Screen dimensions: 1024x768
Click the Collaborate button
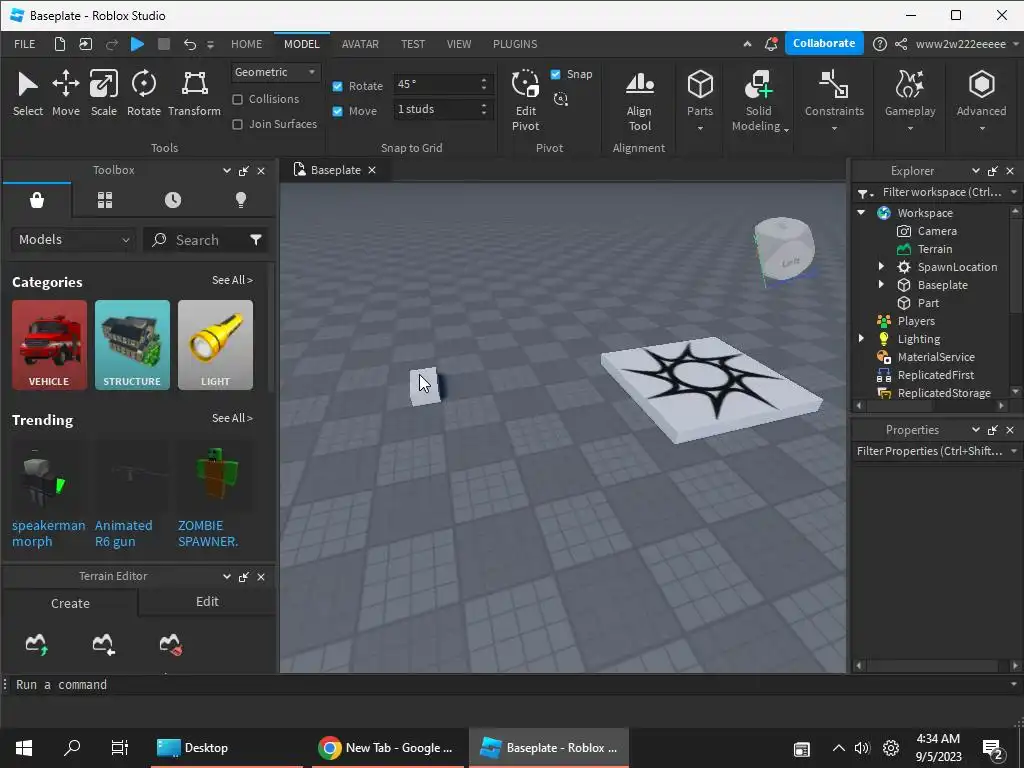click(x=824, y=43)
